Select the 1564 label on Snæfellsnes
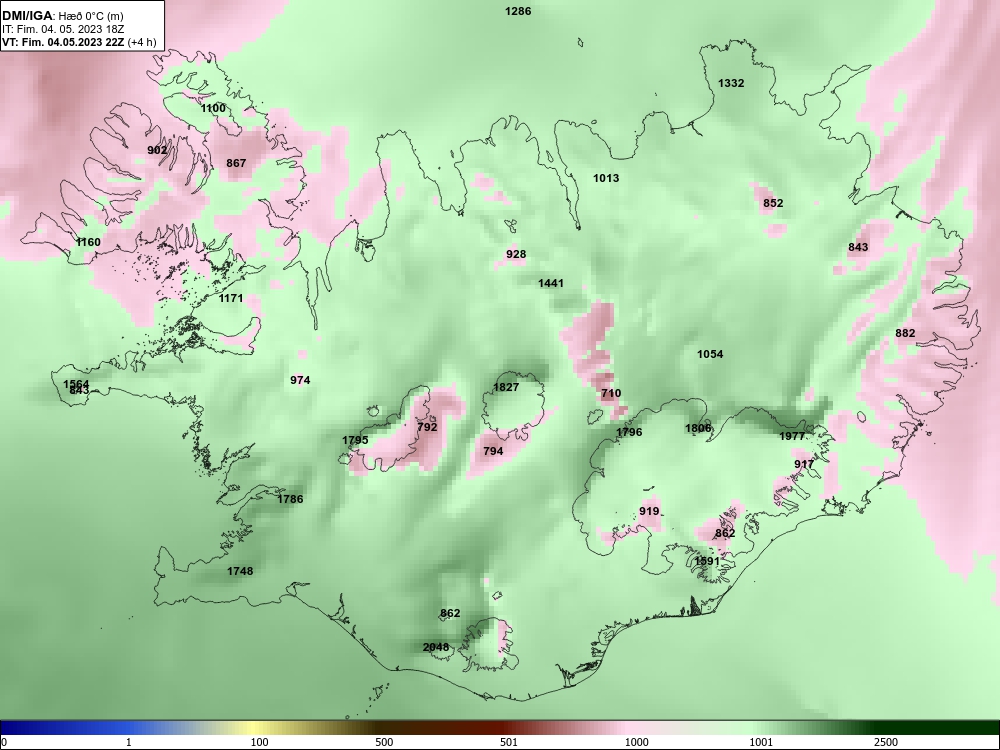This screenshot has height=750, width=1000. (x=77, y=383)
